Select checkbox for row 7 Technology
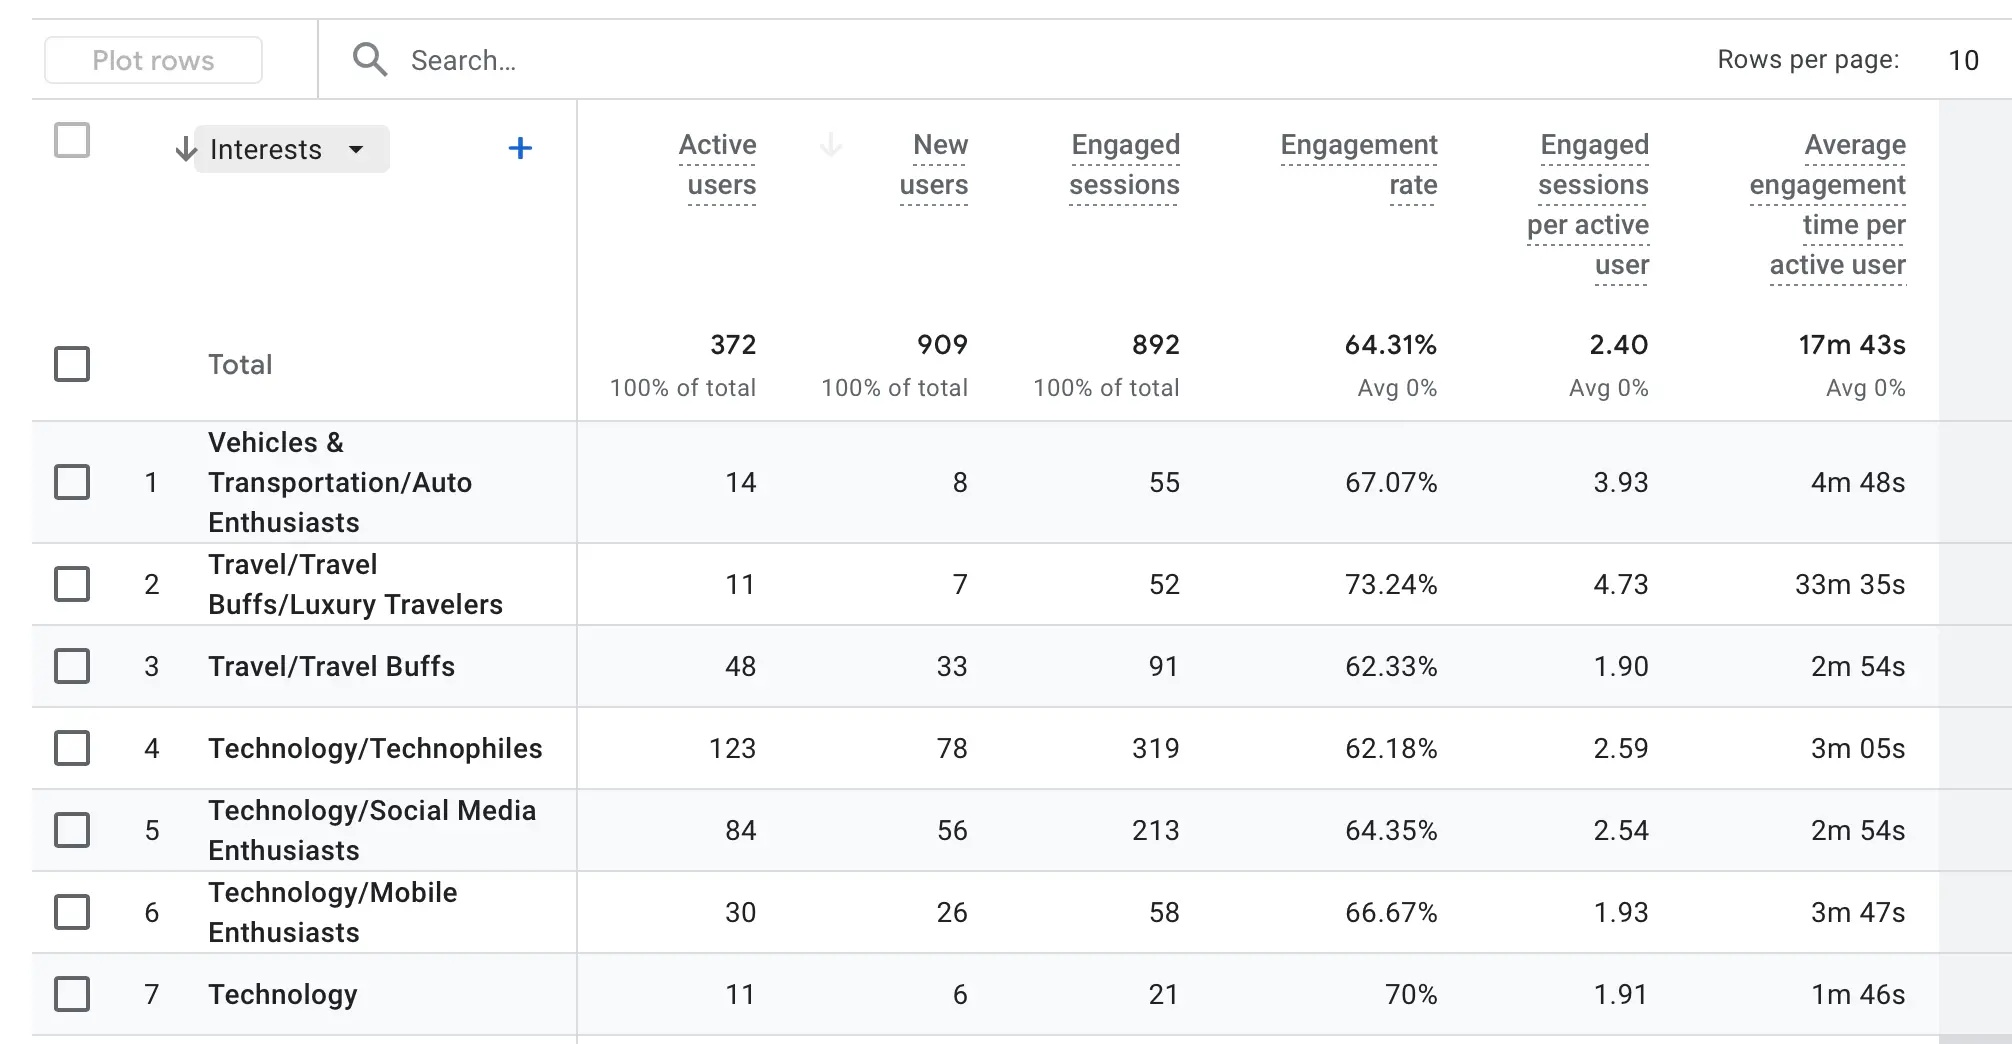Screen dimensions: 2012x1044 click(x=72, y=994)
